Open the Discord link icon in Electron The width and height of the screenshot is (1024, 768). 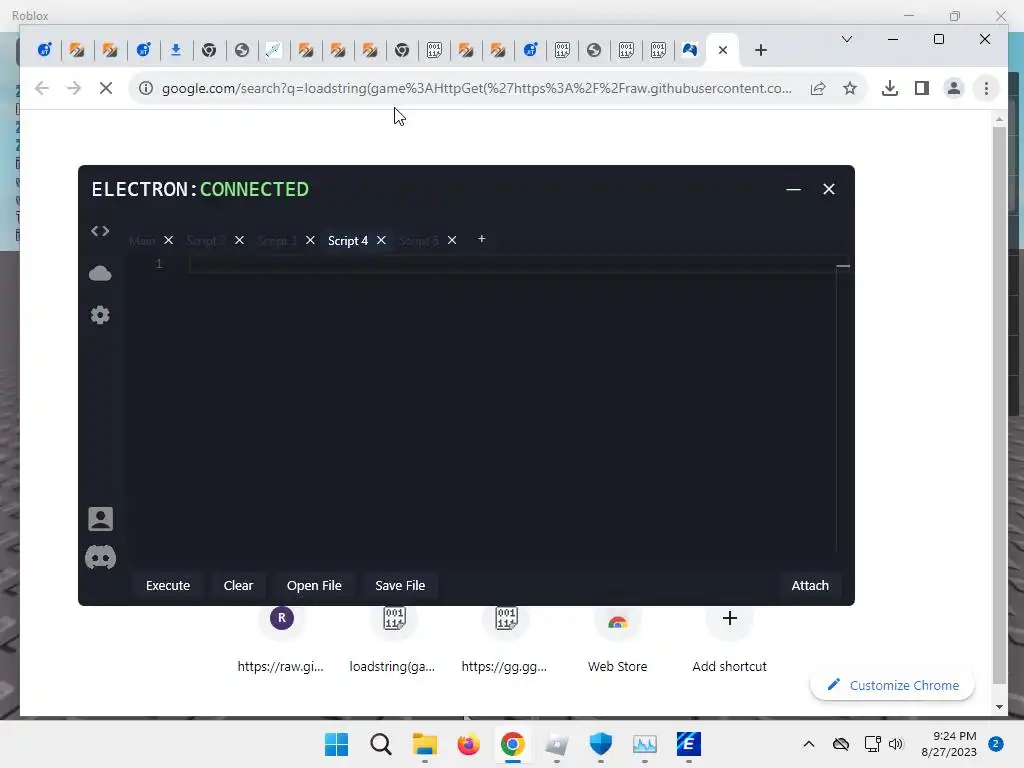tap(101, 558)
